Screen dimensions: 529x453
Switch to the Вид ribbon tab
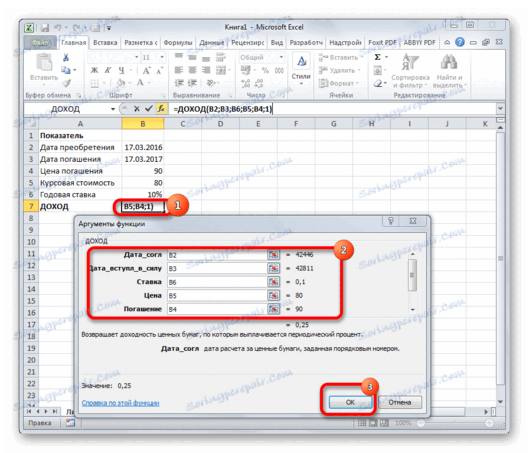click(277, 43)
